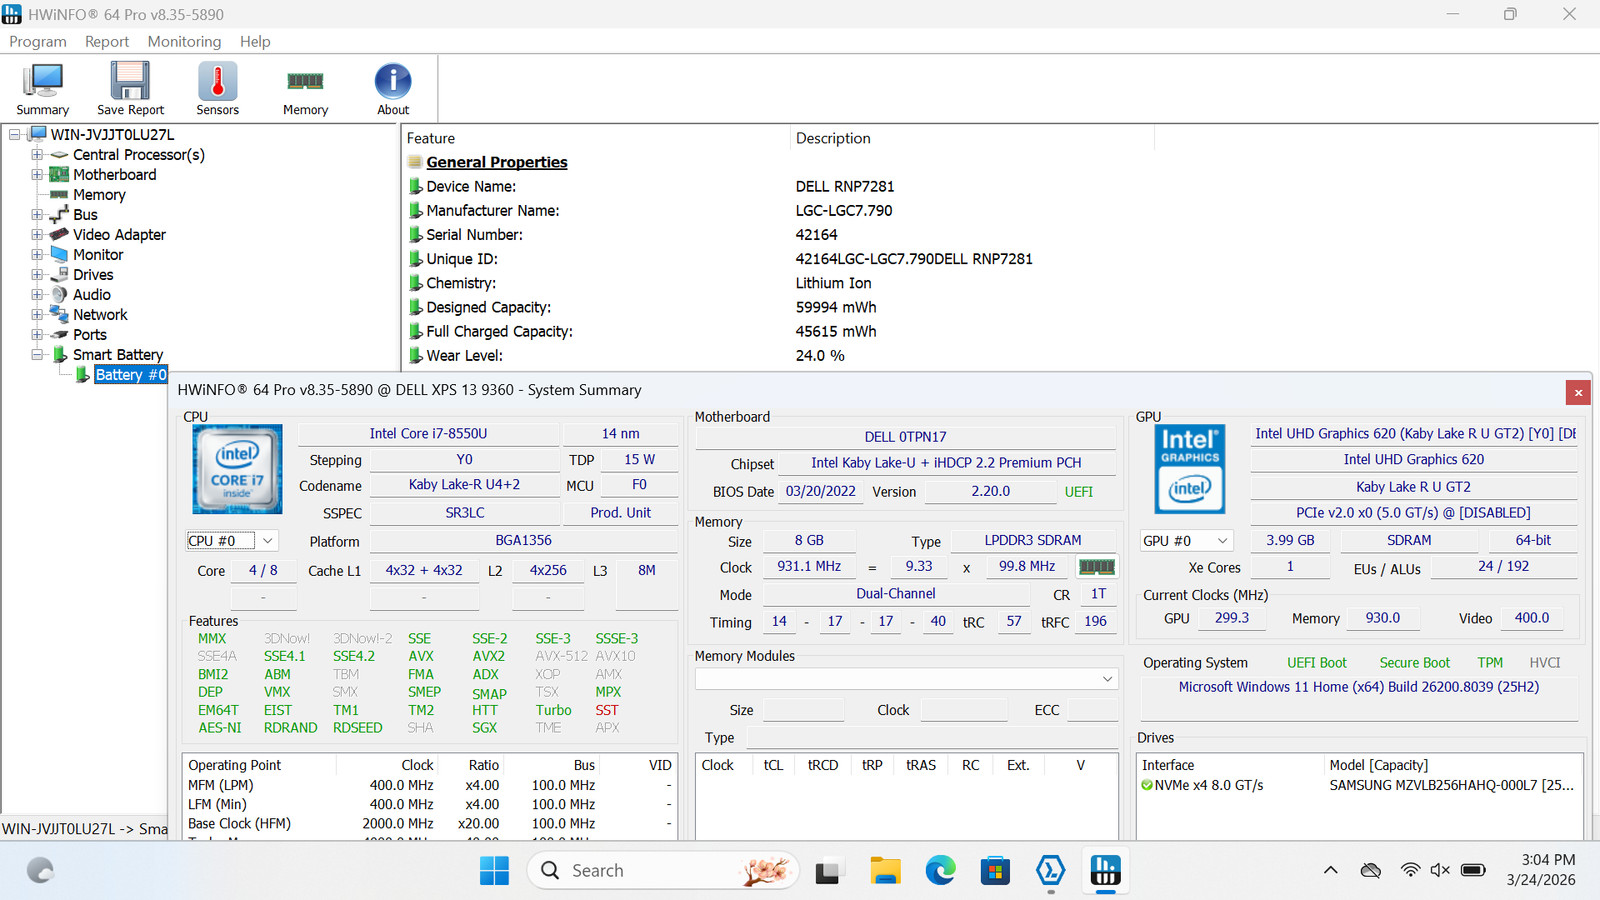1600x900 pixels.
Task: Click the SAMSUNG MZVLB256HAHQ drive entry
Action: 1452,785
